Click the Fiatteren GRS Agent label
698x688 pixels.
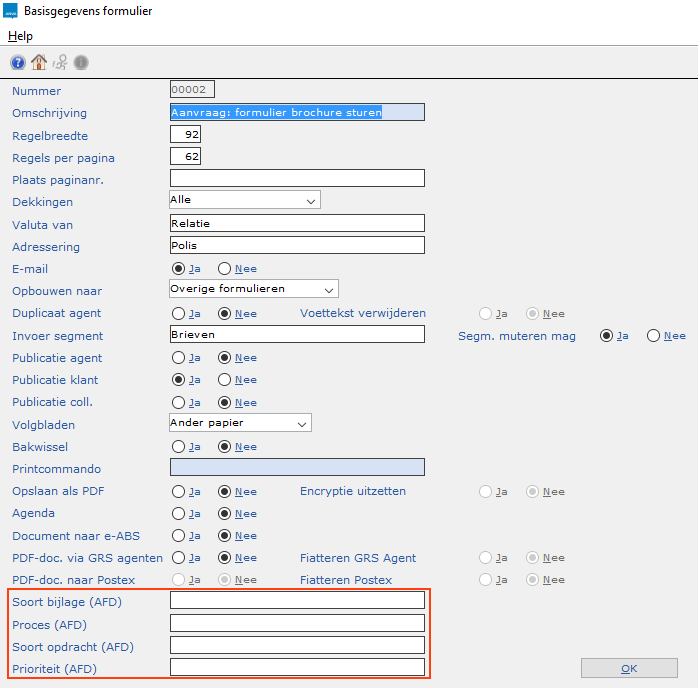[x=358, y=558]
